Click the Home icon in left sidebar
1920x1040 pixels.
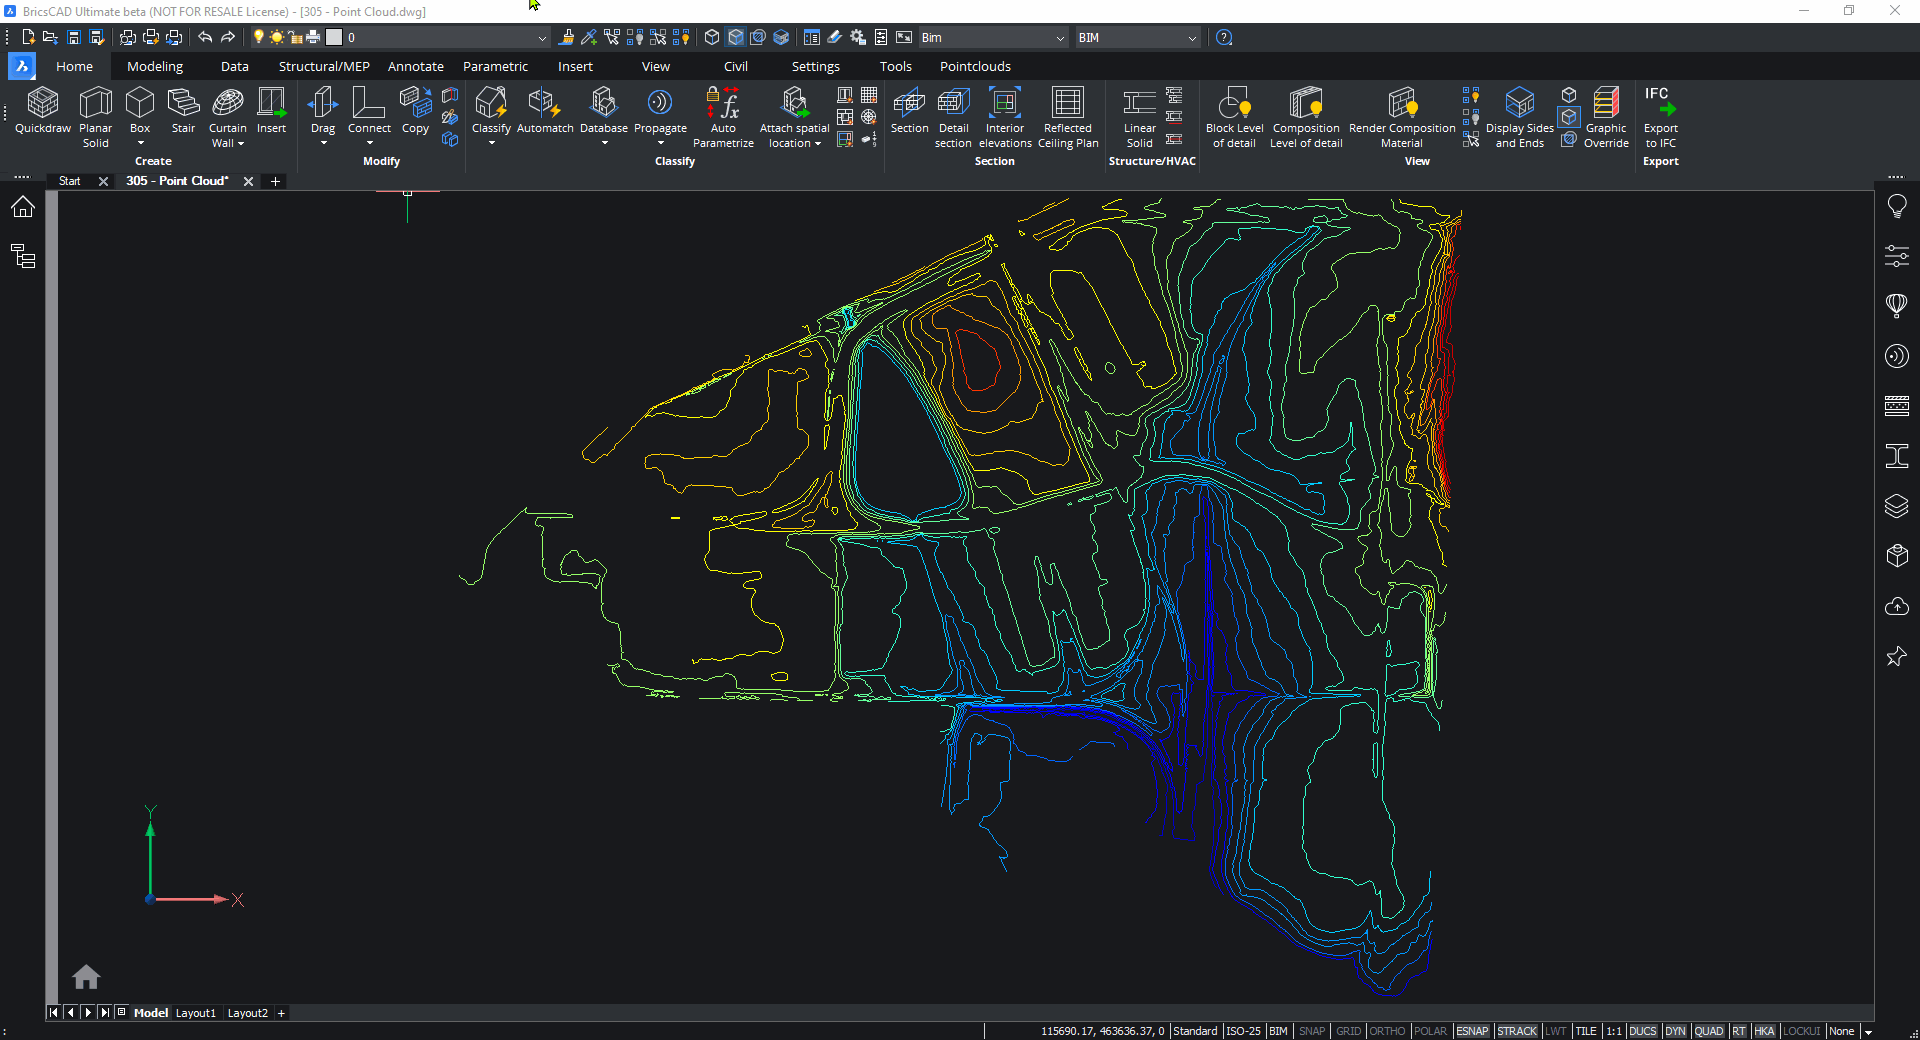click(23, 207)
